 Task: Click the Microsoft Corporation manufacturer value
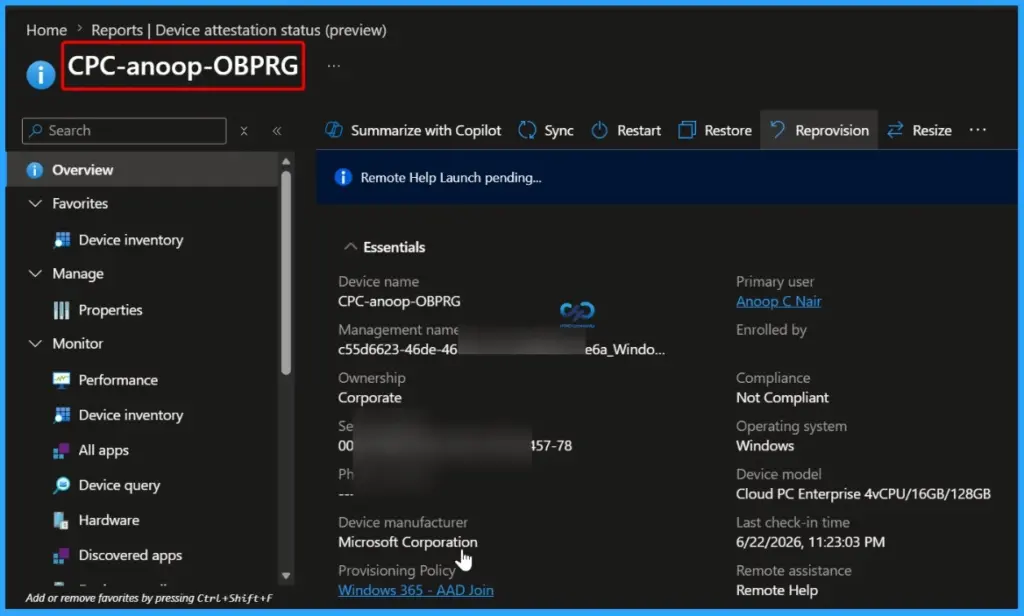(408, 542)
